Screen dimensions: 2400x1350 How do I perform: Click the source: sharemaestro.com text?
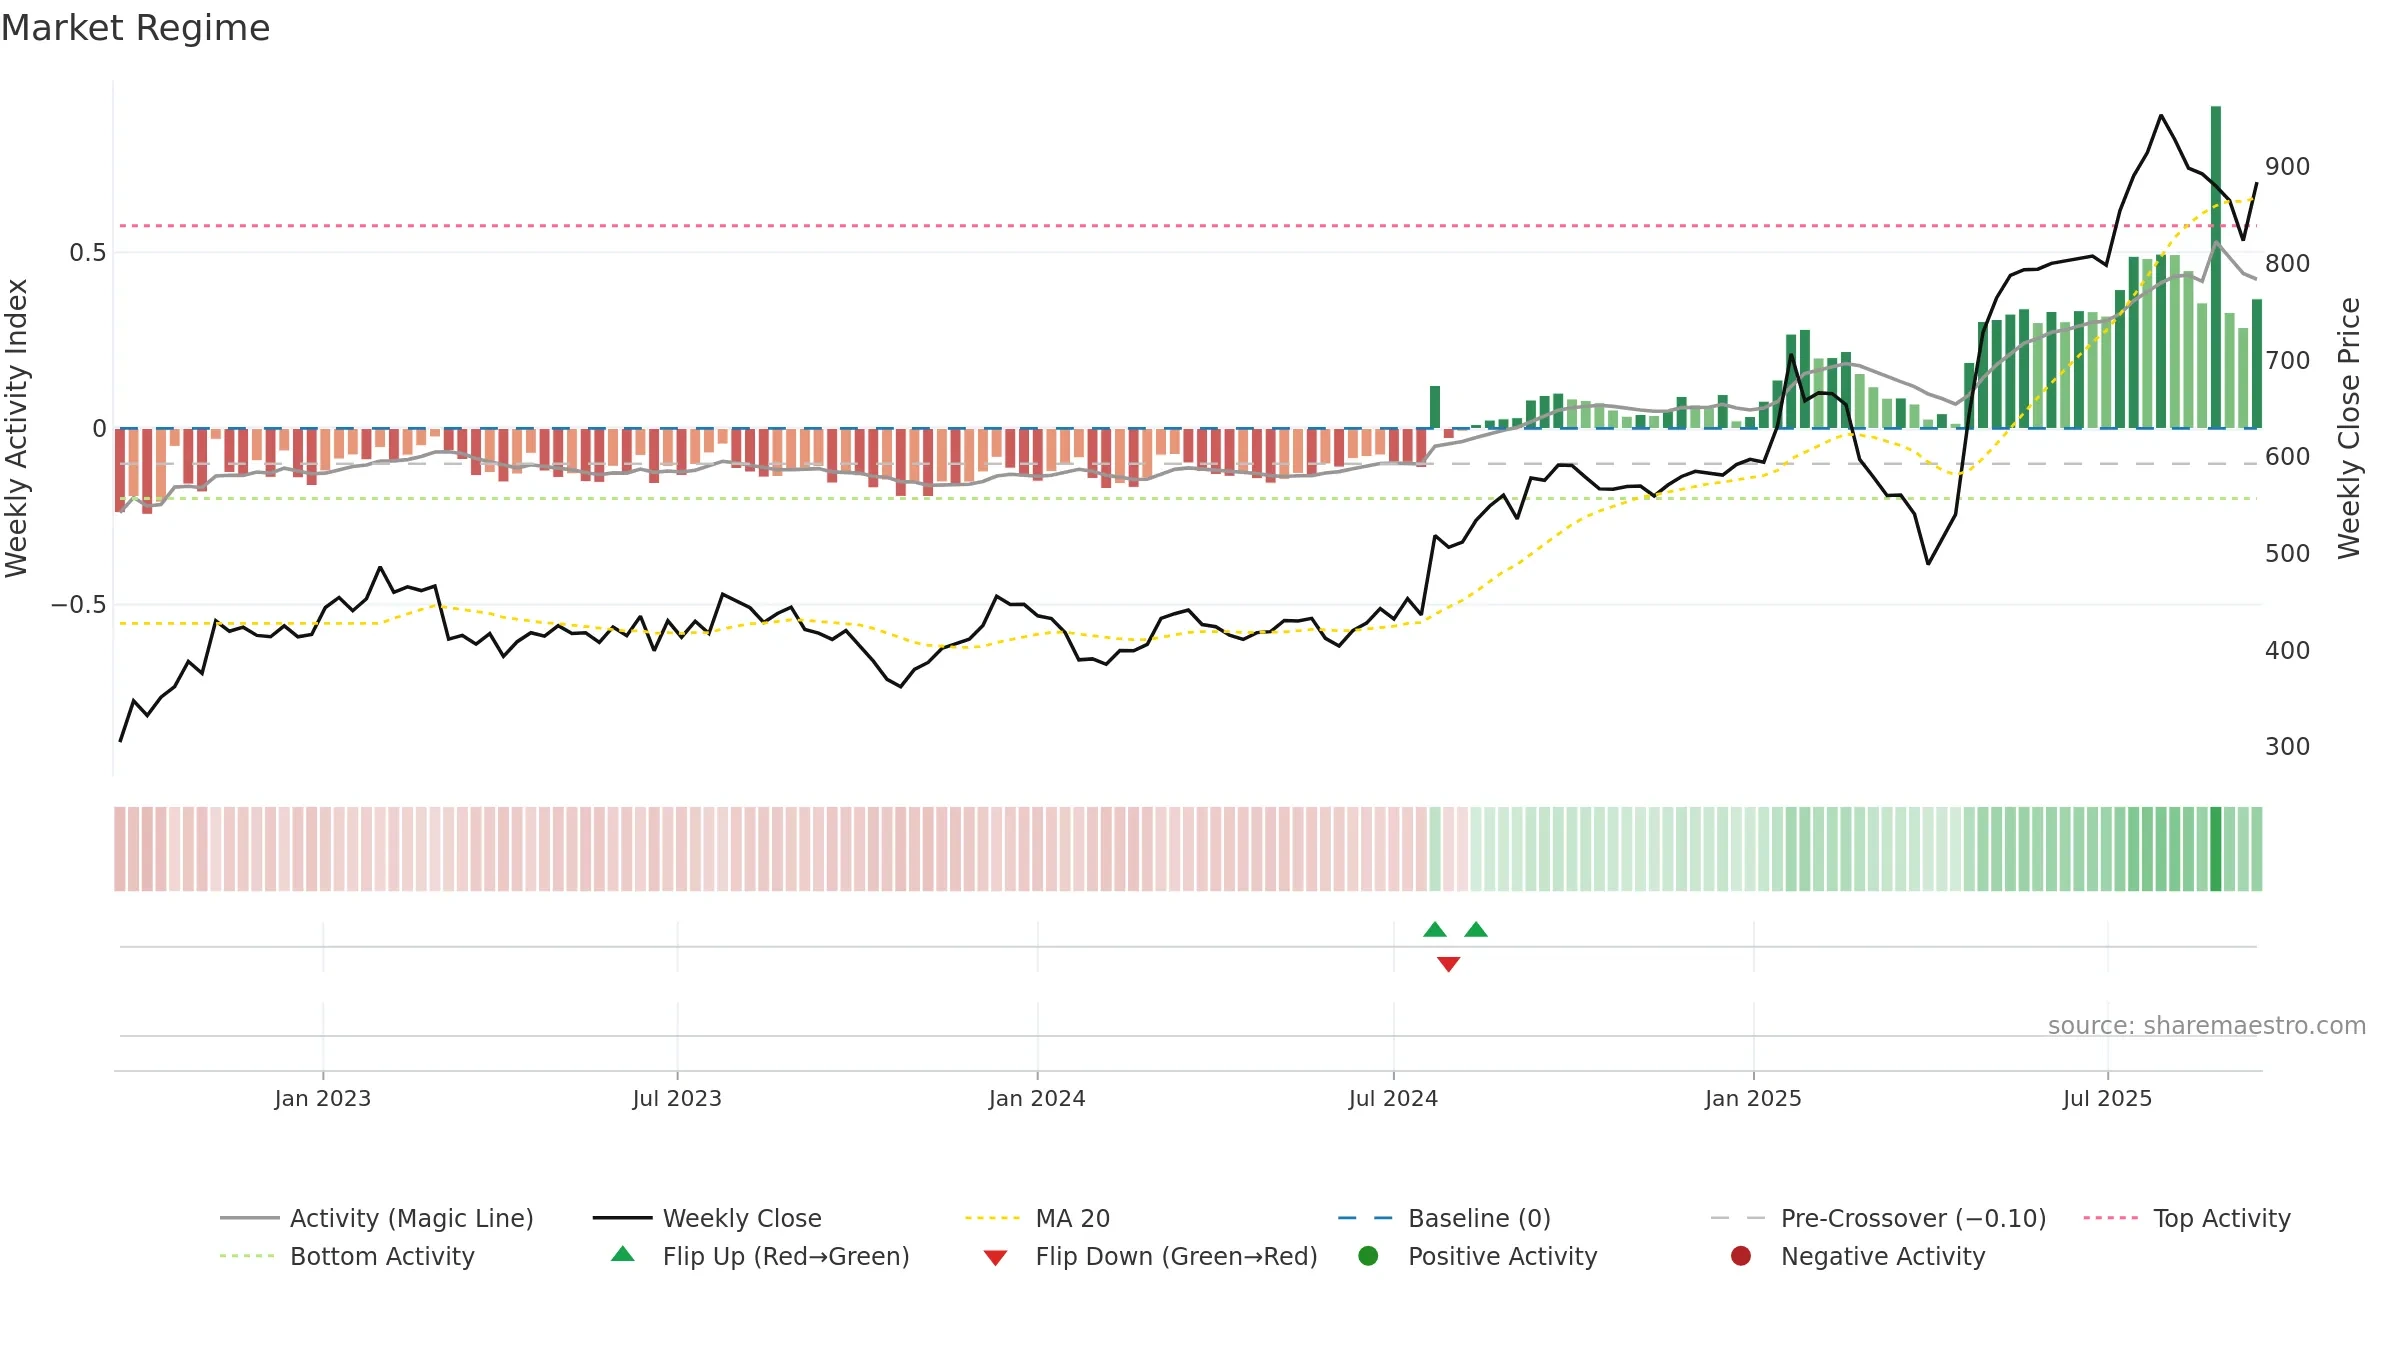2207,1026
